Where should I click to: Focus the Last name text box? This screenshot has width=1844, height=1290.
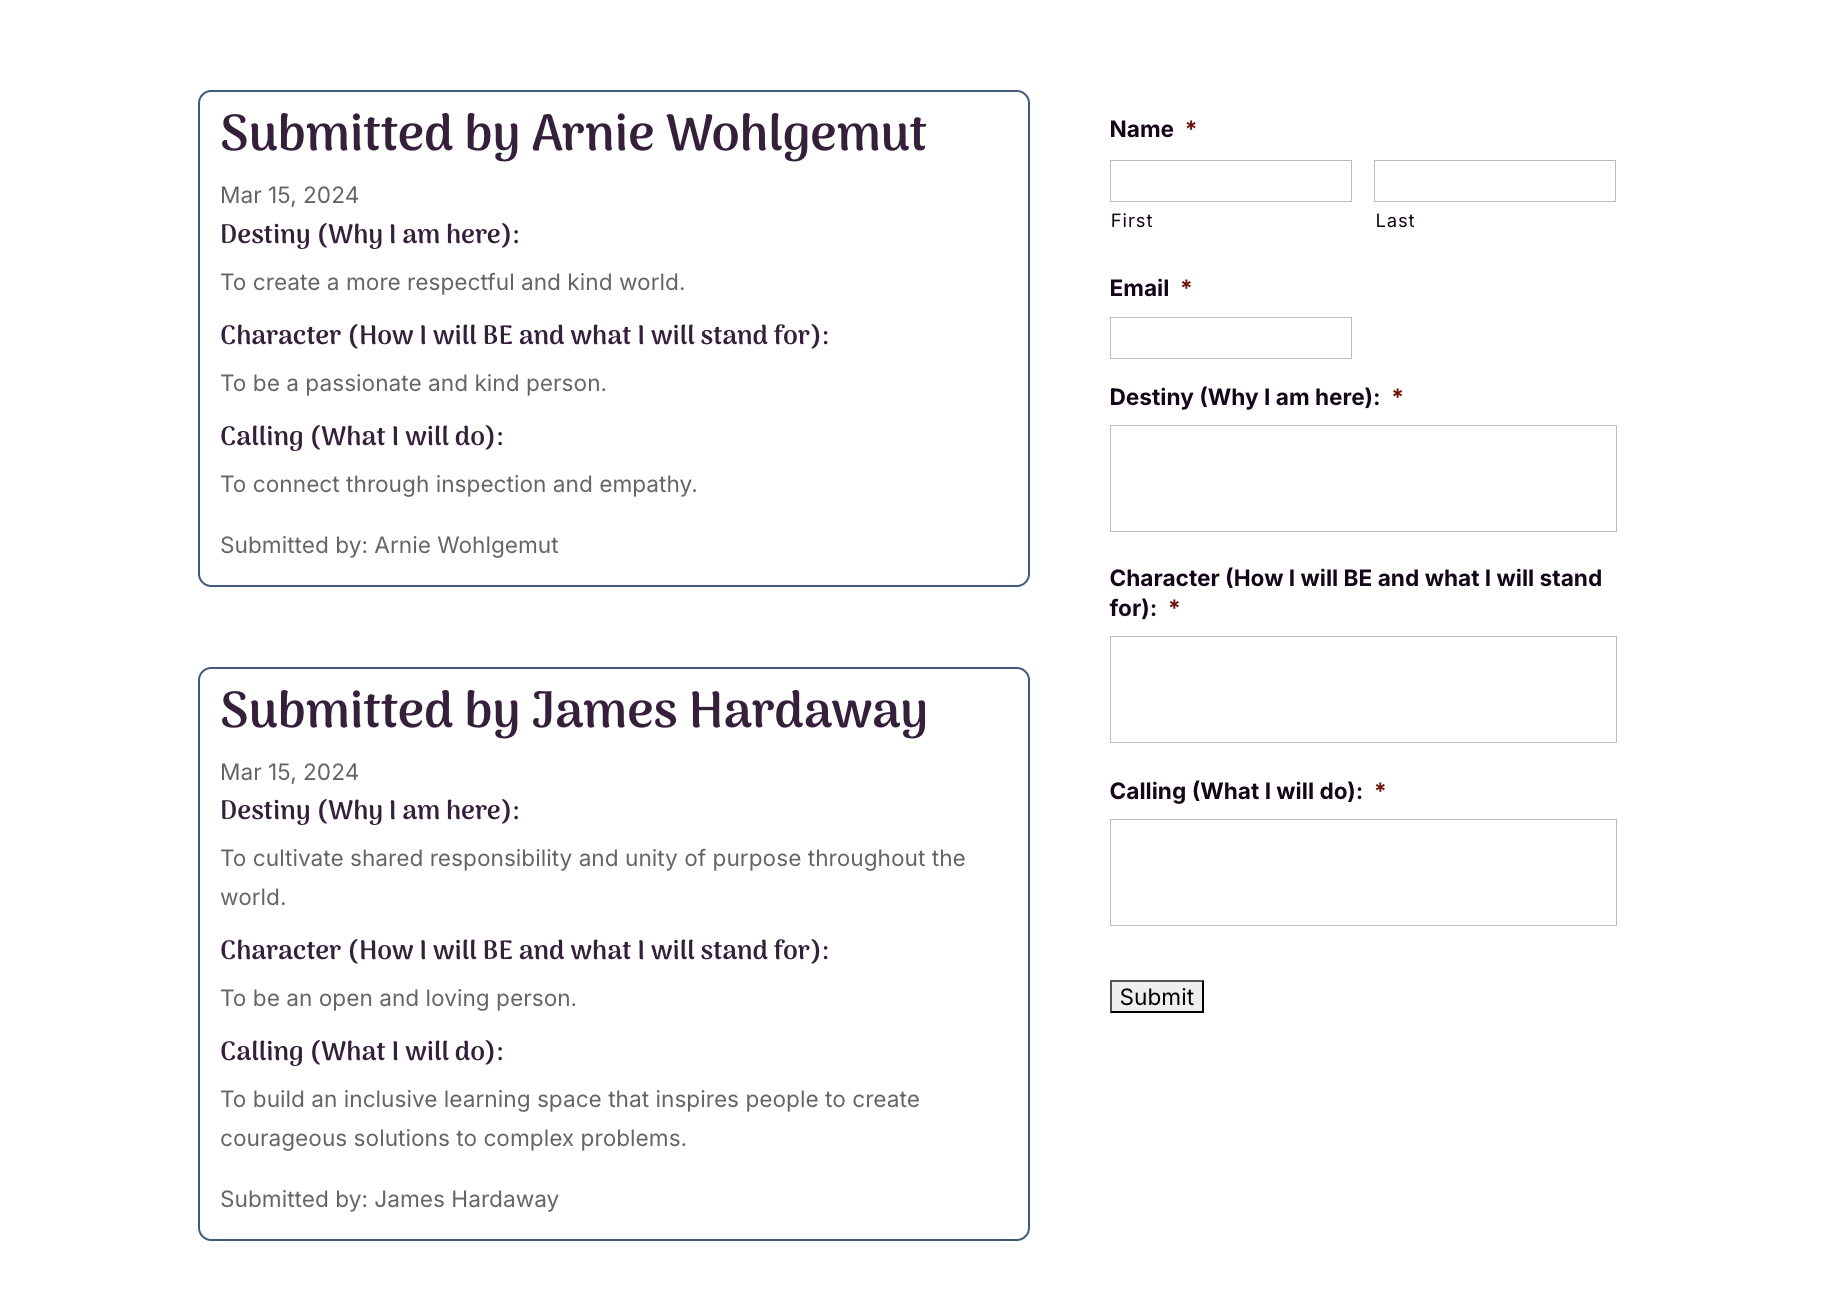pos(1494,181)
